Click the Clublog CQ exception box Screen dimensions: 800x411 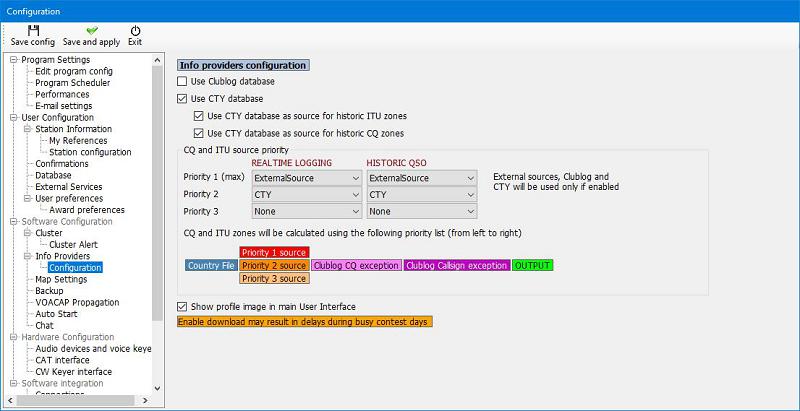(356, 266)
